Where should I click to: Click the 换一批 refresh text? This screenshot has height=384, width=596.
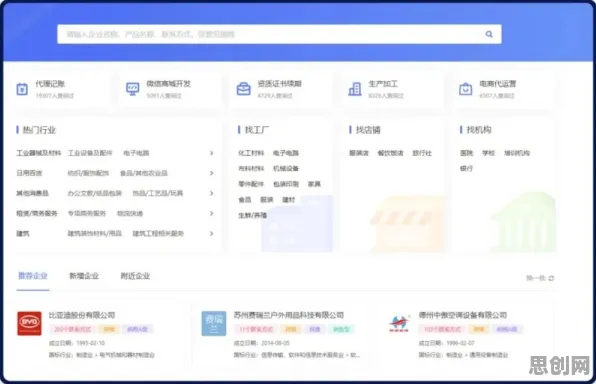pyautogui.click(x=536, y=278)
